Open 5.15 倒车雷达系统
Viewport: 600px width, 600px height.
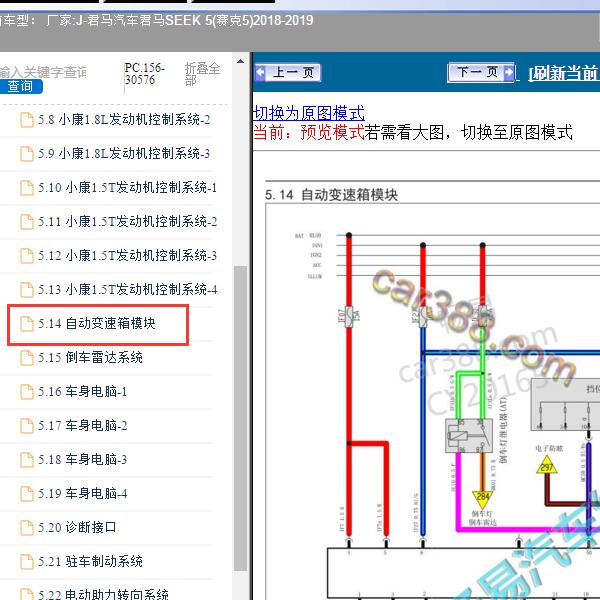pos(90,357)
